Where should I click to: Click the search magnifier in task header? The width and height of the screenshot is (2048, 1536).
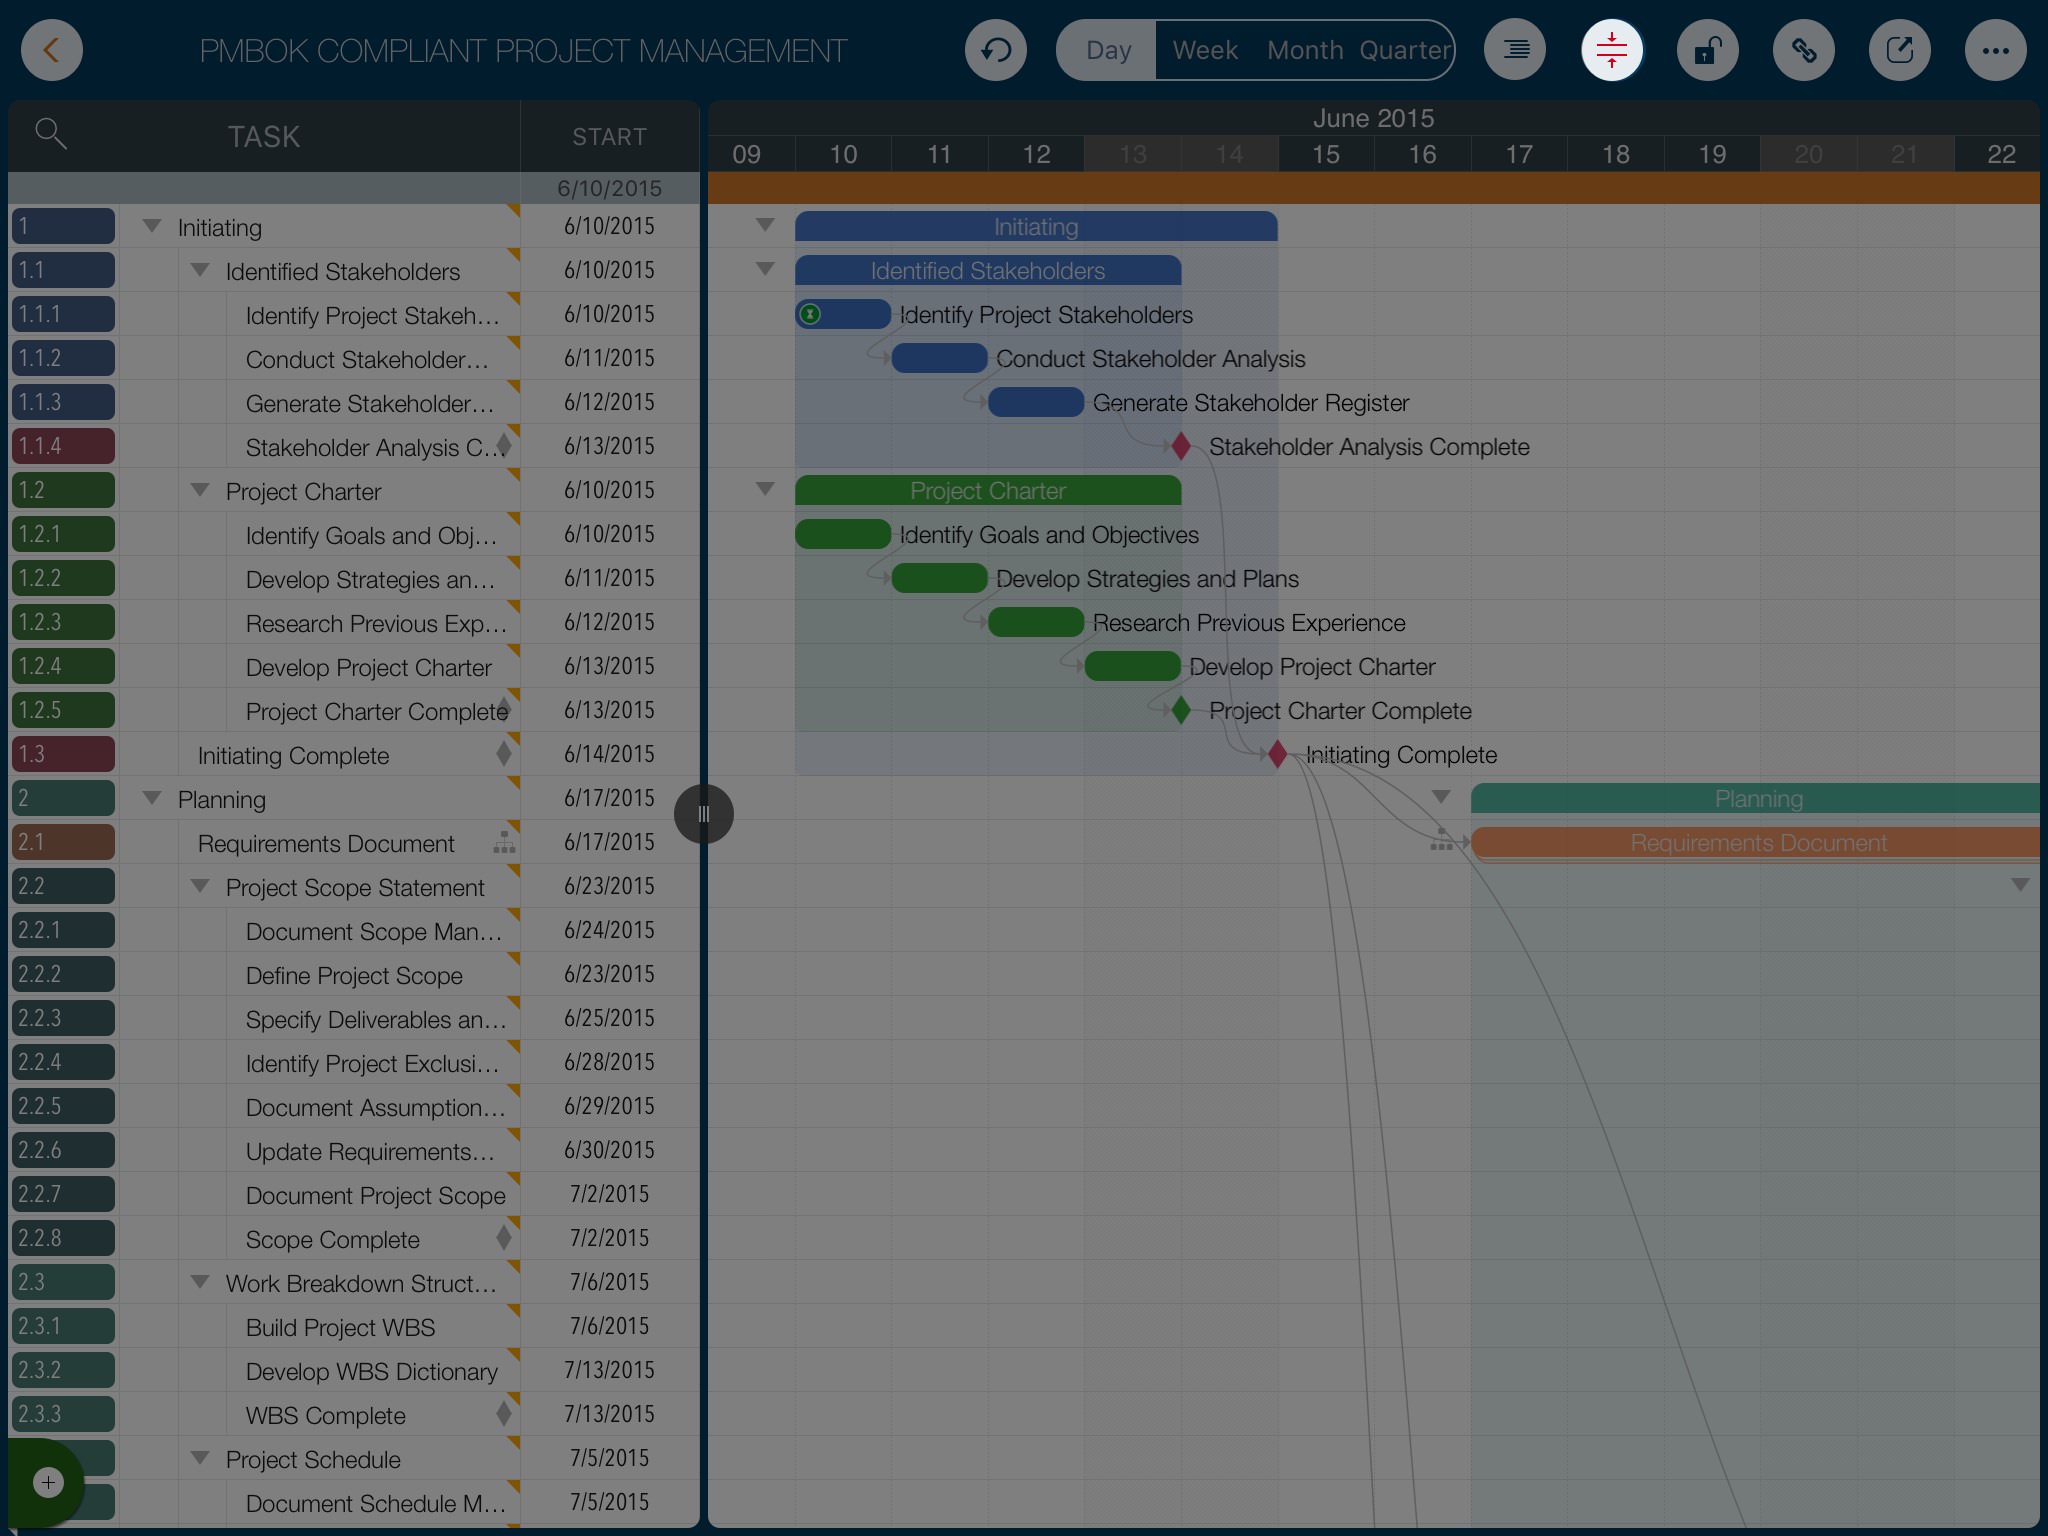50,133
